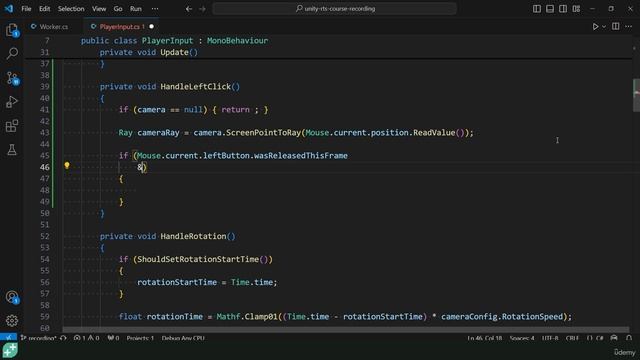Viewport: 640px width, 360px height.
Task: Click the vertical scrollbar thumb
Action: (x=636, y=95)
